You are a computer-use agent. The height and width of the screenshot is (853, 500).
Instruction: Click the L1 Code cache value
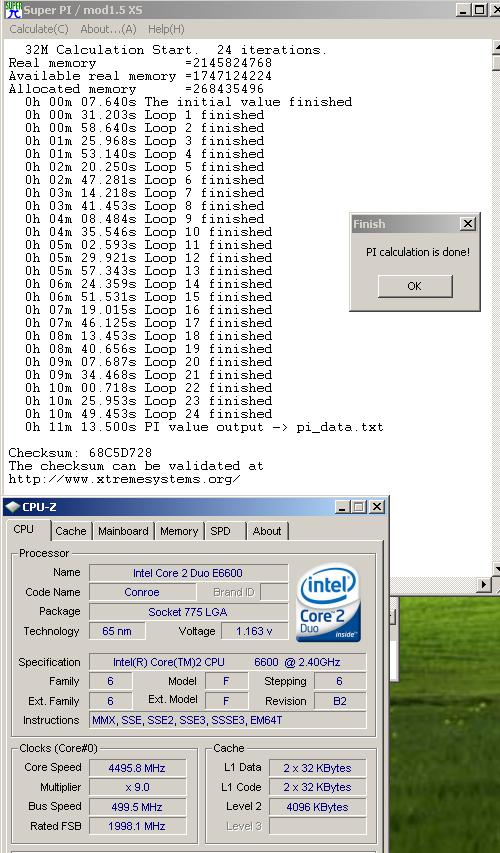(317, 787)
